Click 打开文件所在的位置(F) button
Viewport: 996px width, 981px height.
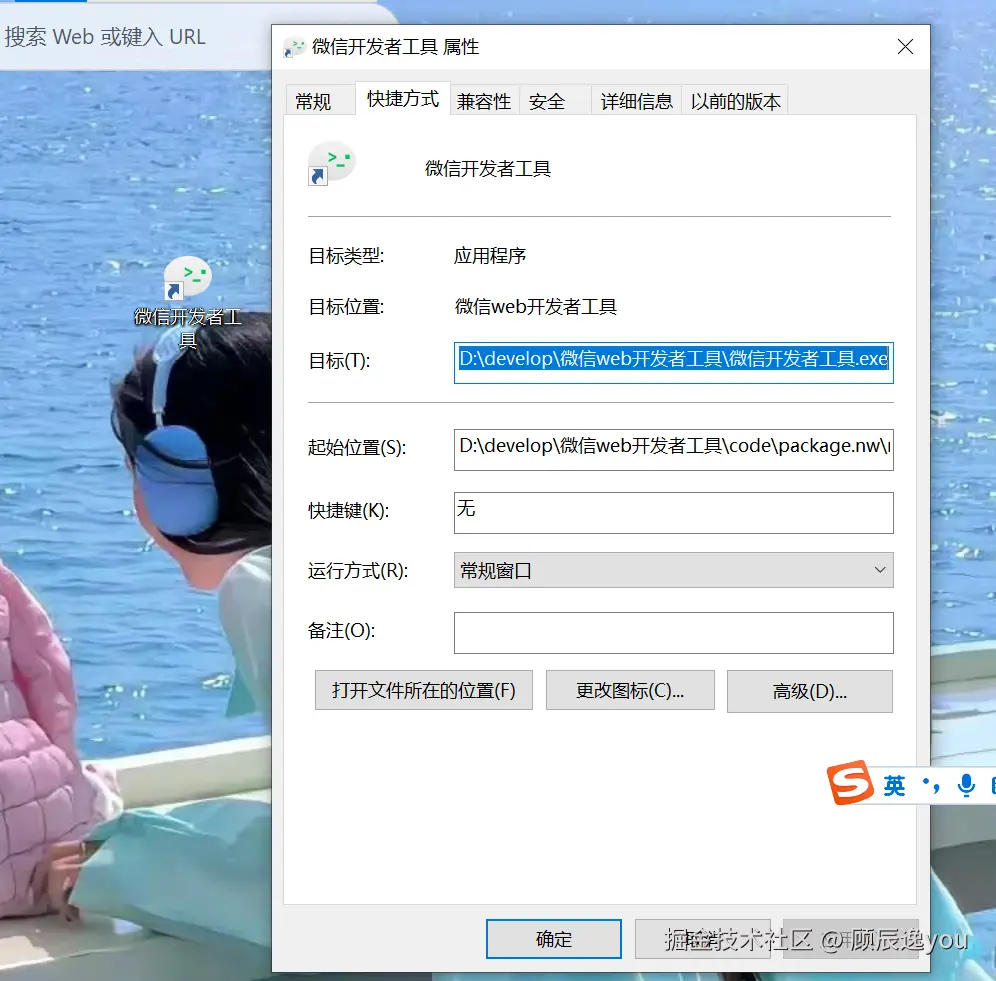(x=424, y=690)
